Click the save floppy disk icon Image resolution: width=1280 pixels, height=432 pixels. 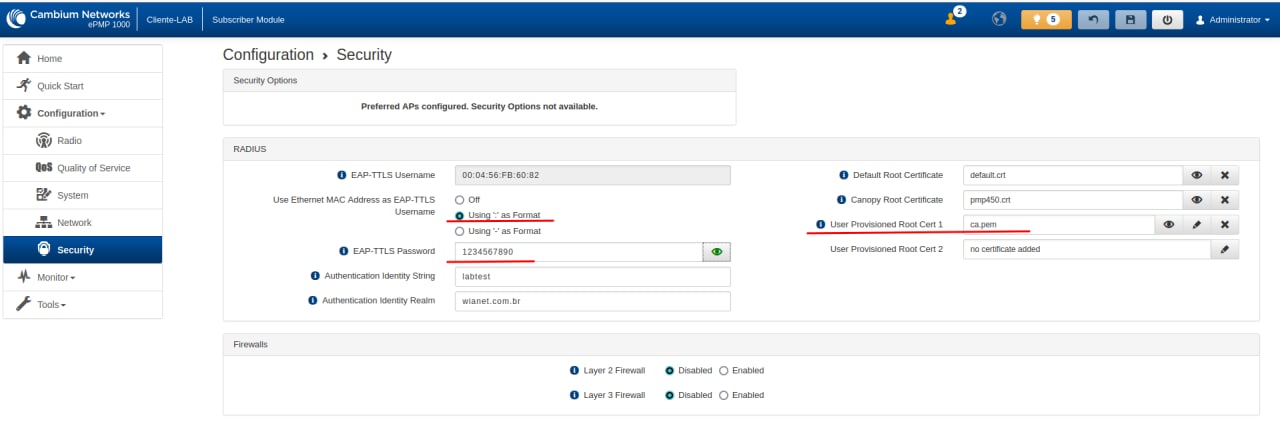tap(1130, 19)
